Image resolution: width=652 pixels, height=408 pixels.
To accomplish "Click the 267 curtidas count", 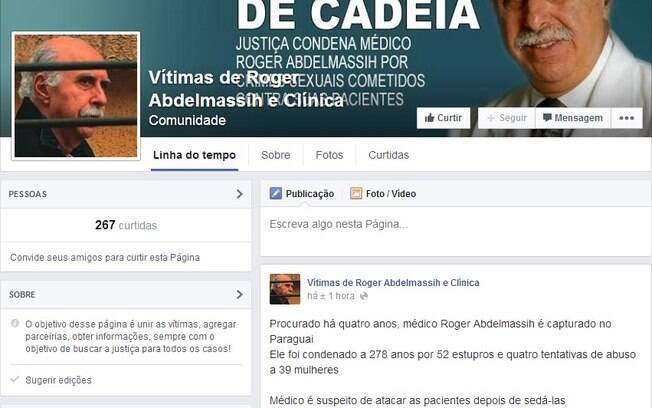I will tap(126, 225).
